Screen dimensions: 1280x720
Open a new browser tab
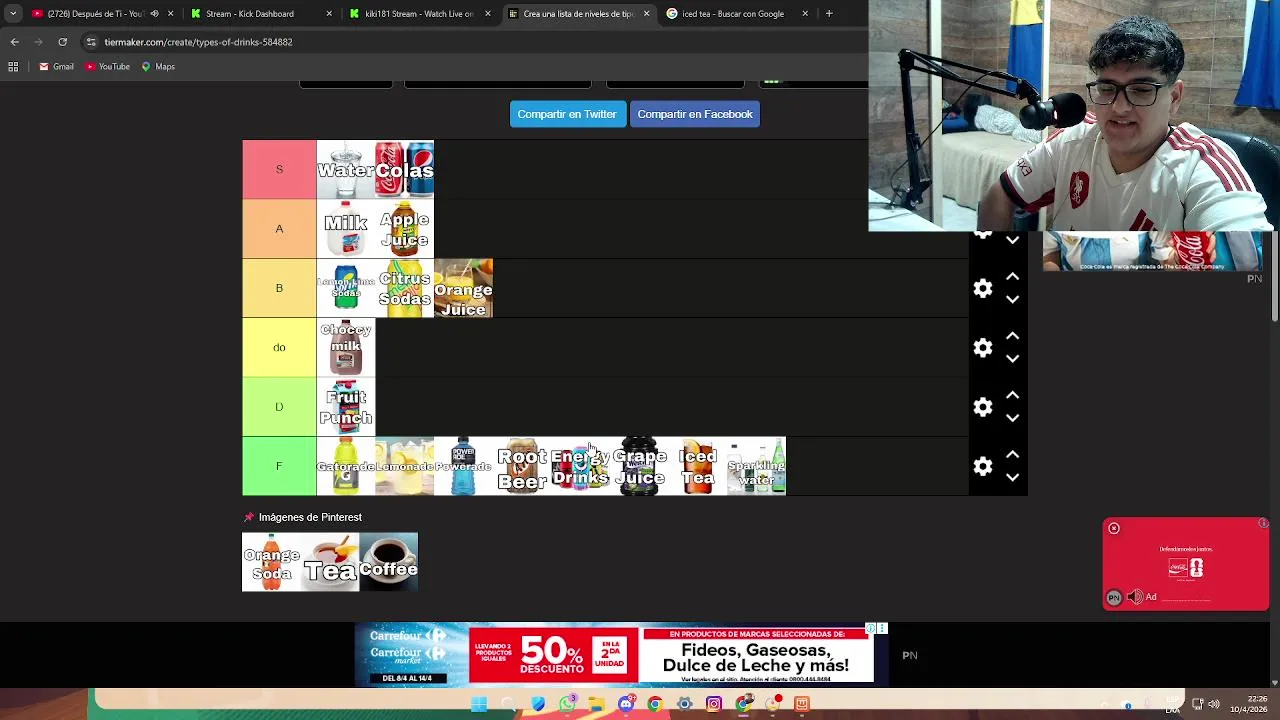[x=829, y=13]
